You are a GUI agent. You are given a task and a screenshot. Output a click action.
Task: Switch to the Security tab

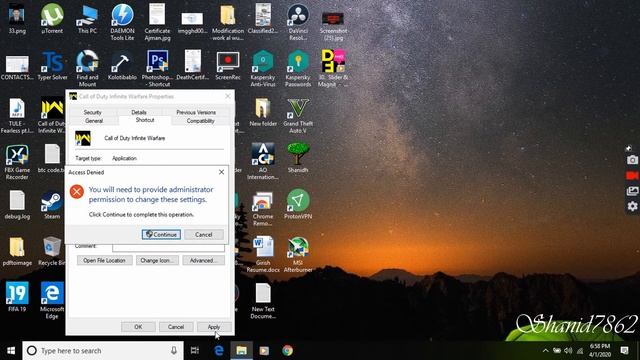(93, 112)
